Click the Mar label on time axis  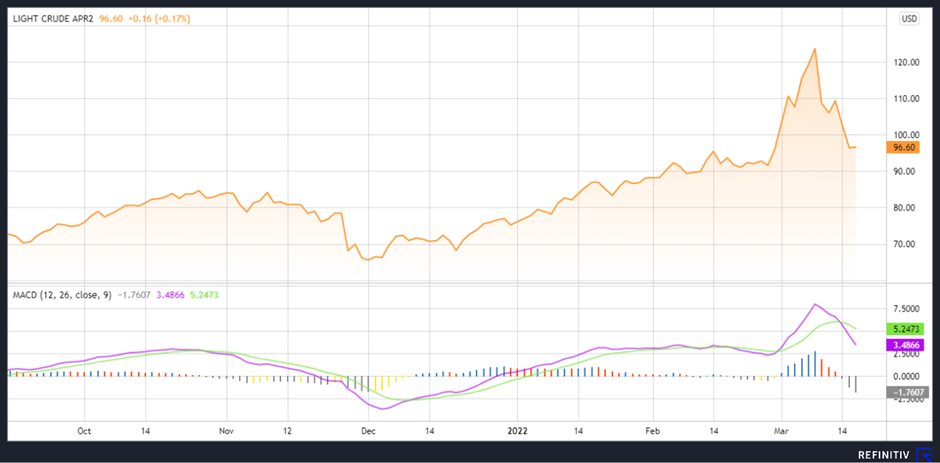pyautogui.click(x=781, y=431)
